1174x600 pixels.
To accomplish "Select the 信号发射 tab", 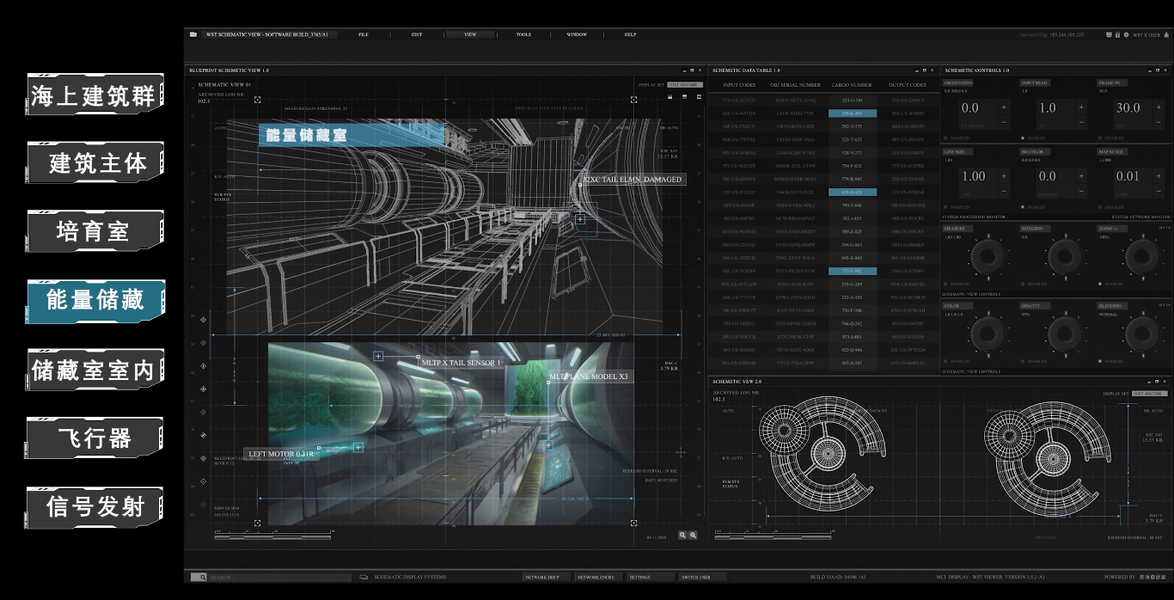I will [95, 507].
